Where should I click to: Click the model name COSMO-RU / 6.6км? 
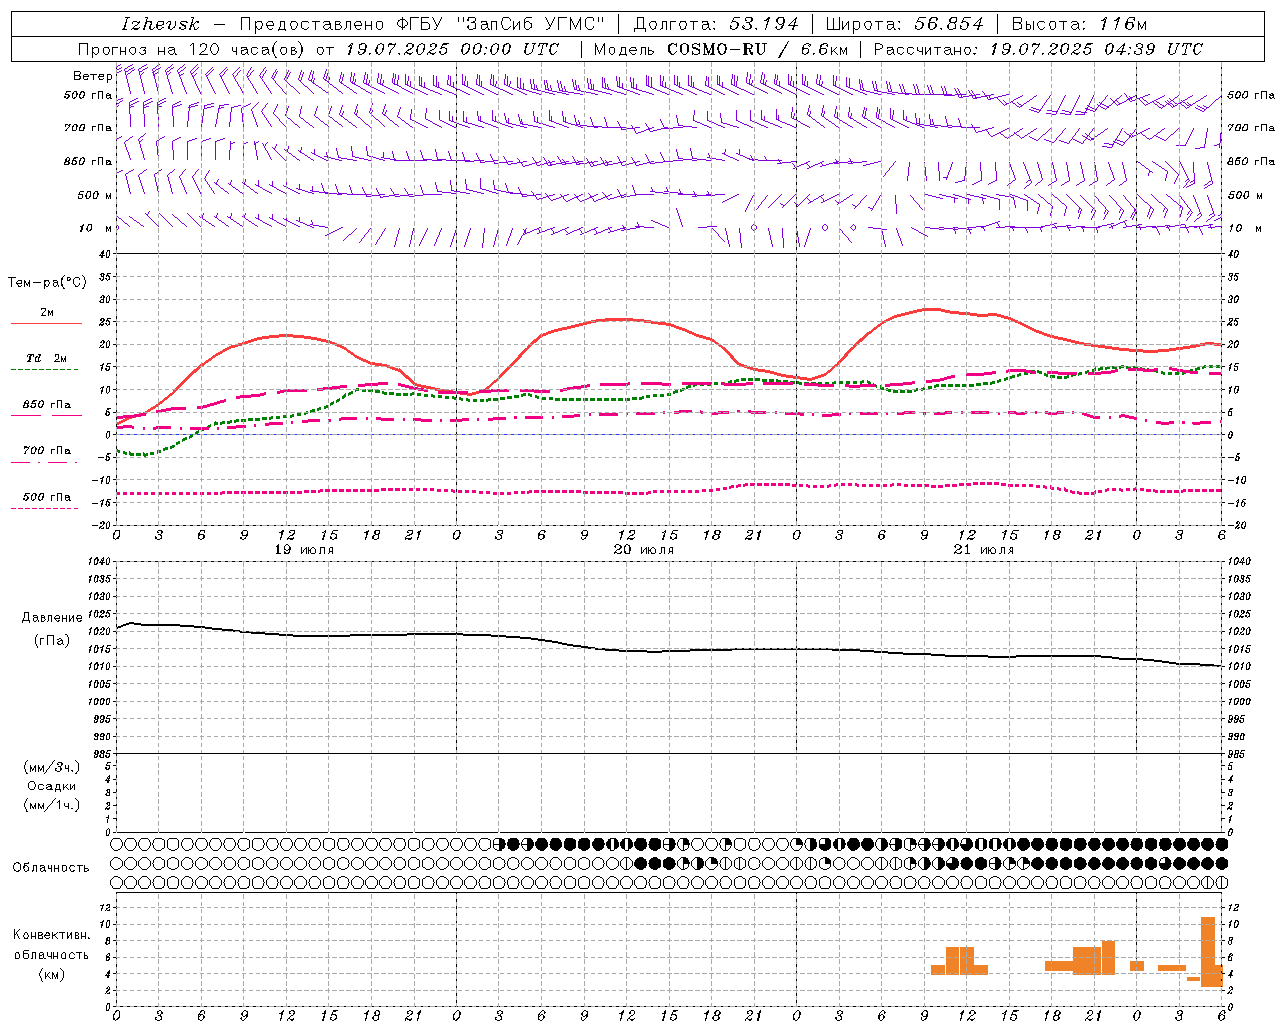757,49
